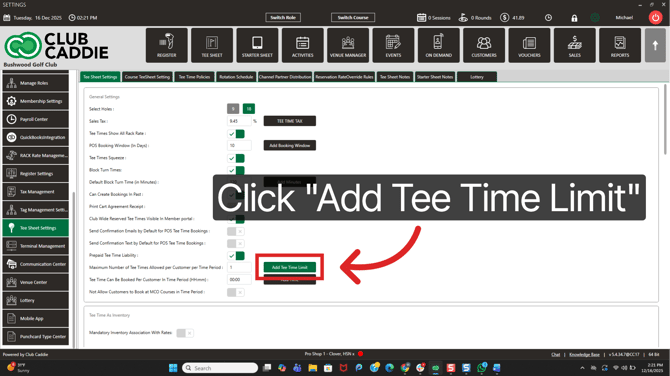The height and width of the screenshot is (376, 670).
Task: Toggle confirmation emails for POS bookings
Action: [x=236, y=231]
